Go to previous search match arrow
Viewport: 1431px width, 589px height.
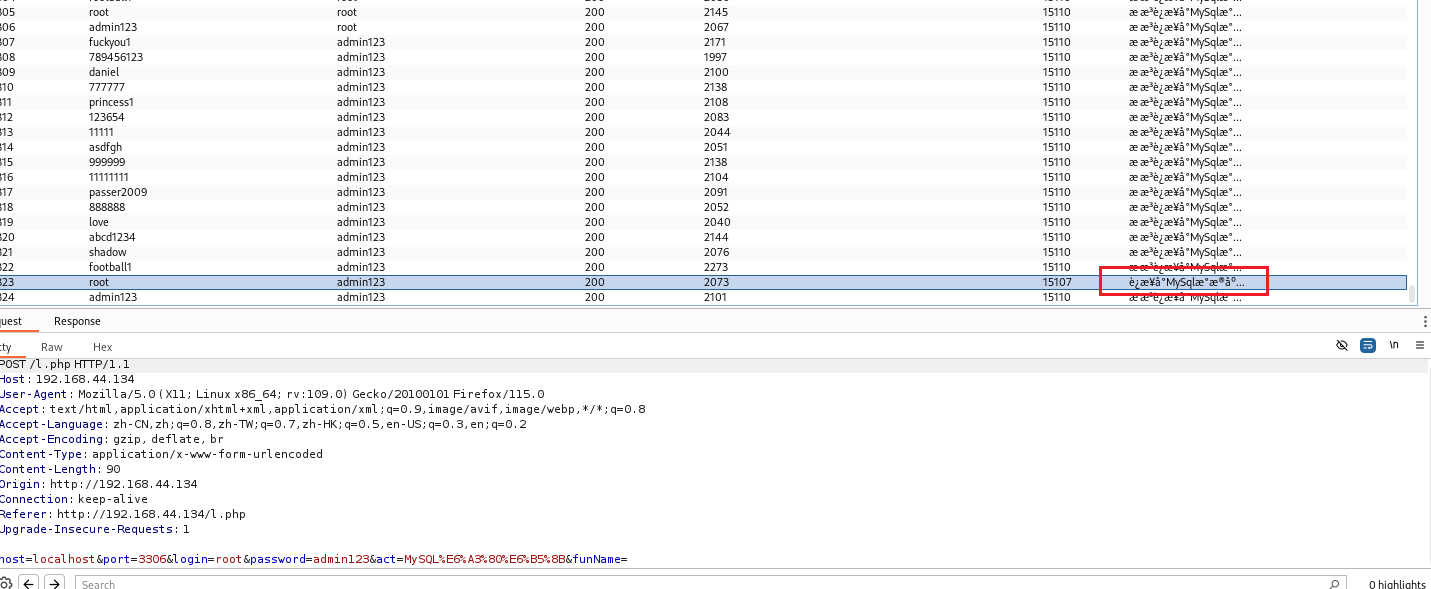(x=29, y=584)
